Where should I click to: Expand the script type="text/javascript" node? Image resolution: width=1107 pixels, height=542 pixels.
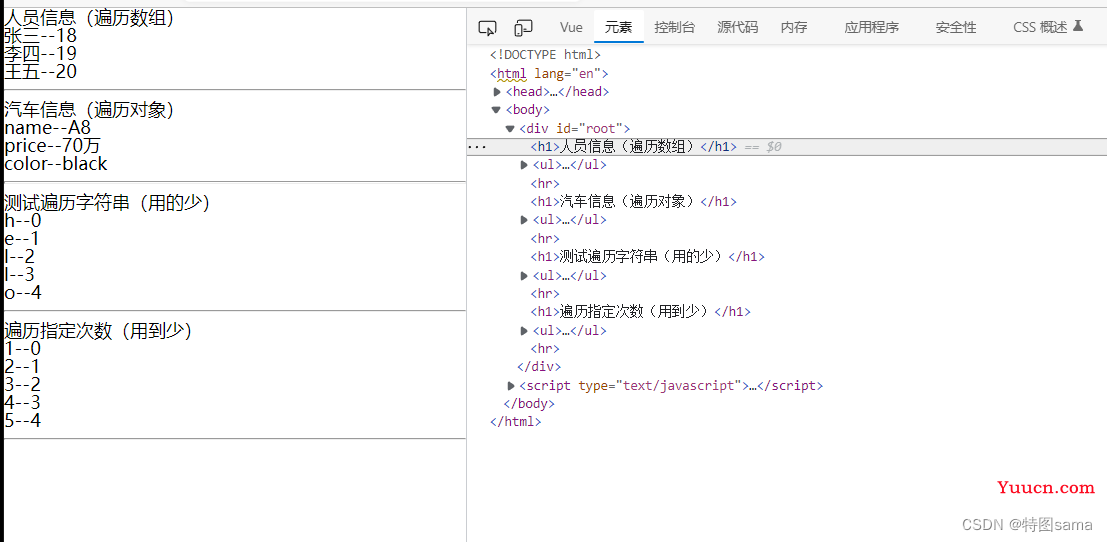(511, 386)
